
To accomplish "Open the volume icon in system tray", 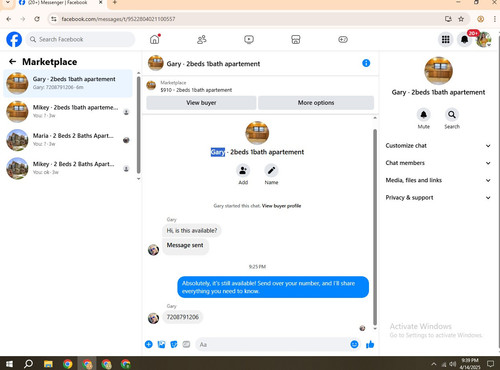I will coord(452,364).
